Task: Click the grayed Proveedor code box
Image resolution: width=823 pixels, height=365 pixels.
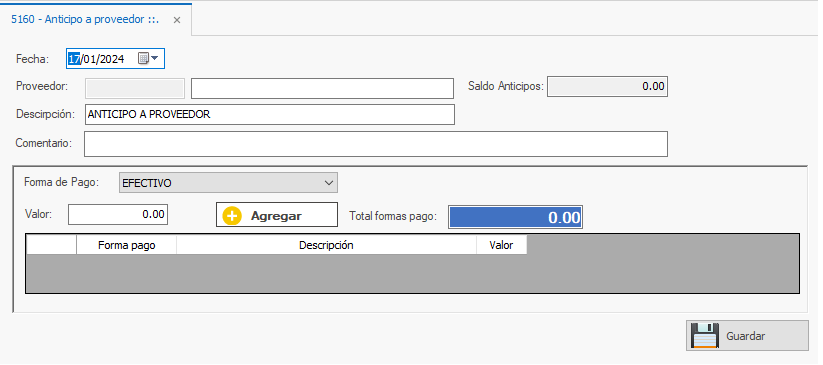Action: pos(135,88)
